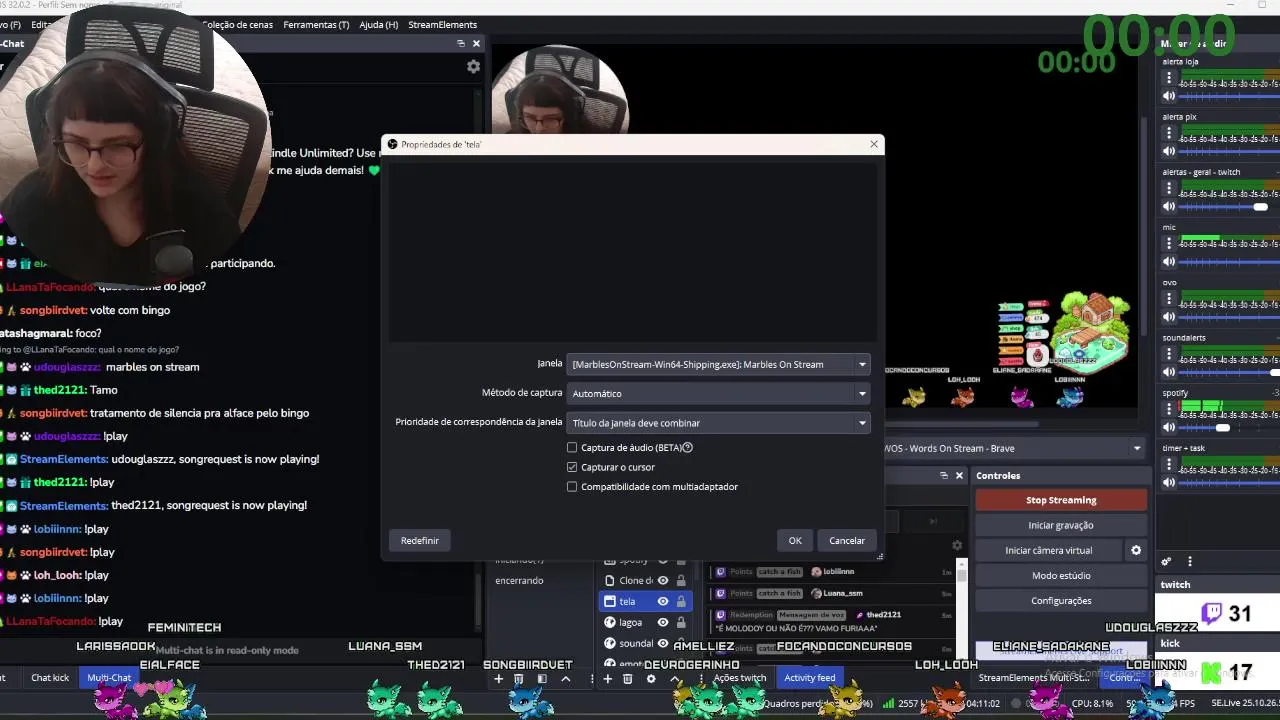Hide the 'tela' source with eye icon
Image resolution: width=1280 pixels, height=720 pixels.
(662, 601)
